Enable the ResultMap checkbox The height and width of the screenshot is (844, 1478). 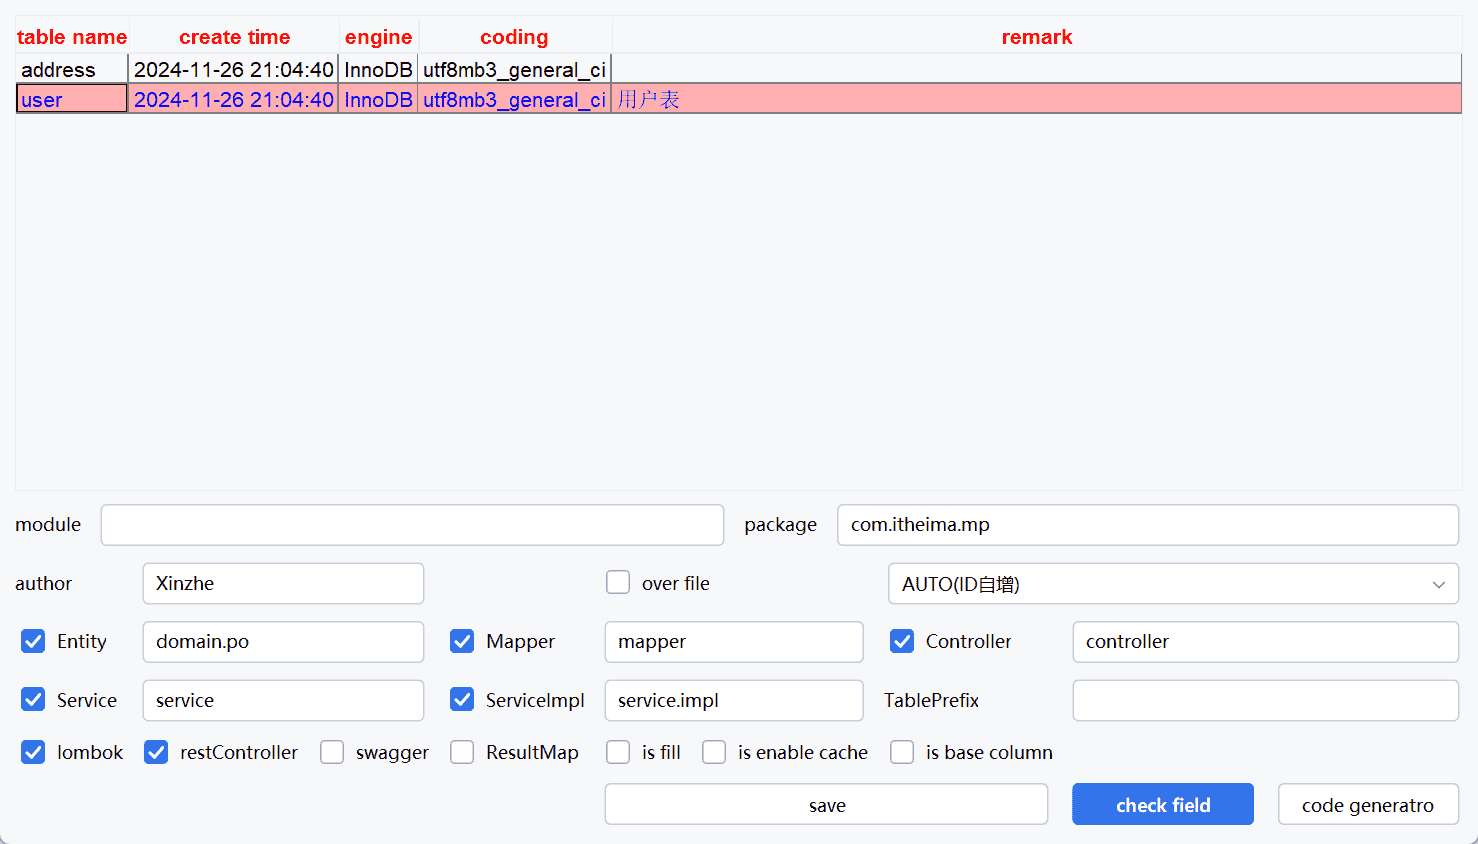(x=462, y=752)
